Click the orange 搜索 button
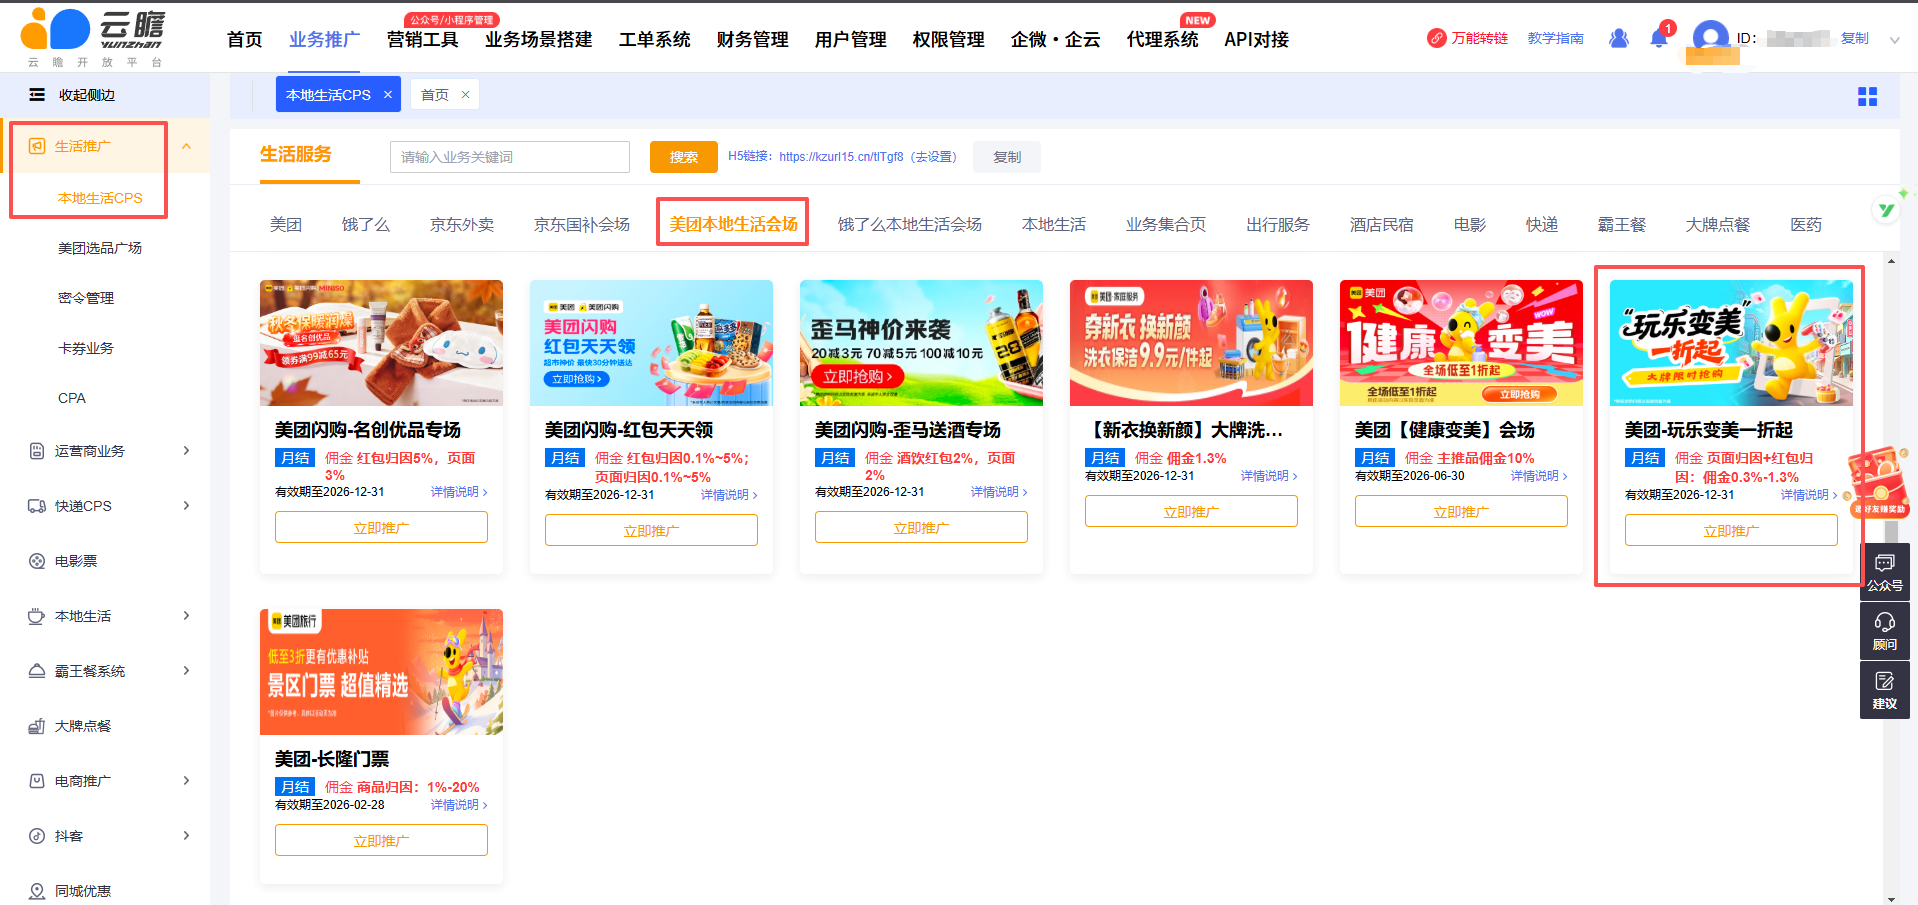The image size is (1918, 905). [684, 157]
